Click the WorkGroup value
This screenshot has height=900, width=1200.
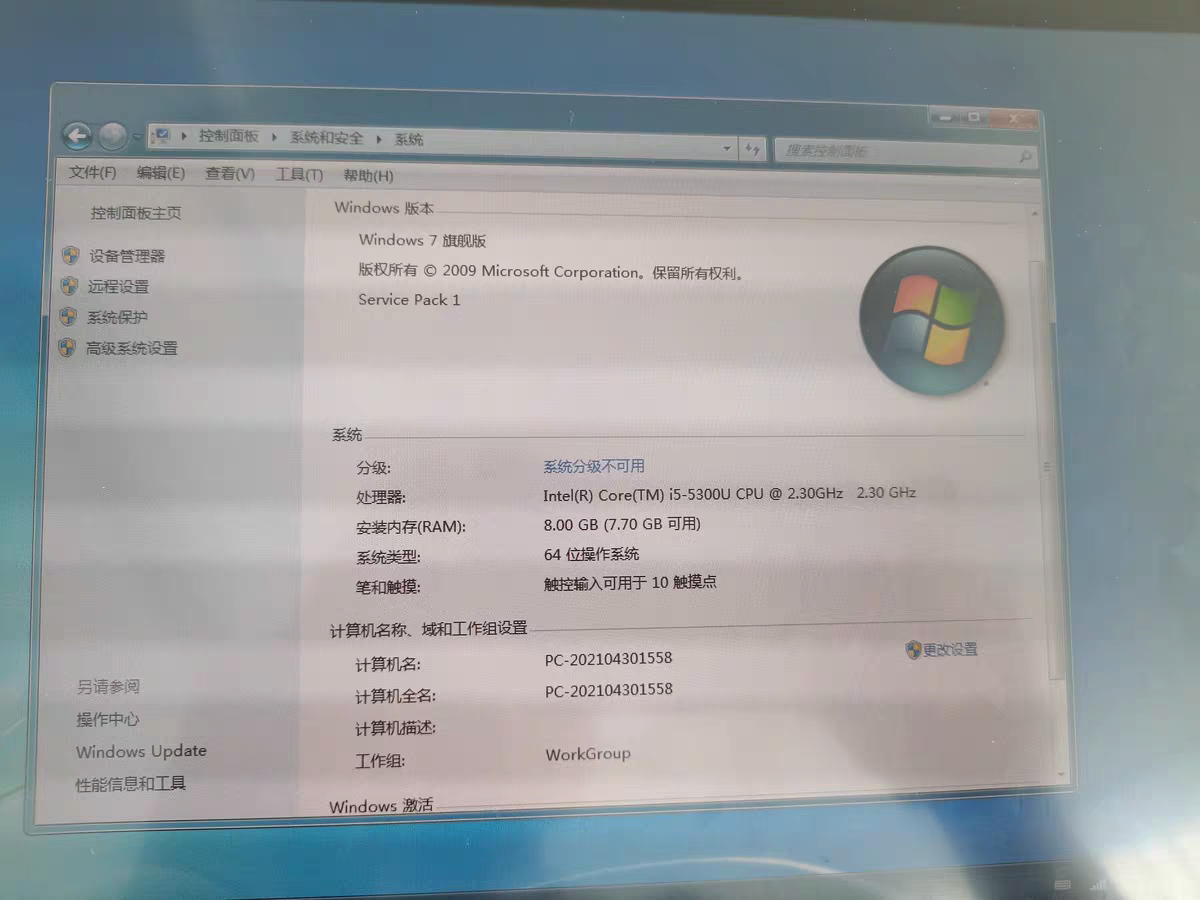[x=588, y=754]
